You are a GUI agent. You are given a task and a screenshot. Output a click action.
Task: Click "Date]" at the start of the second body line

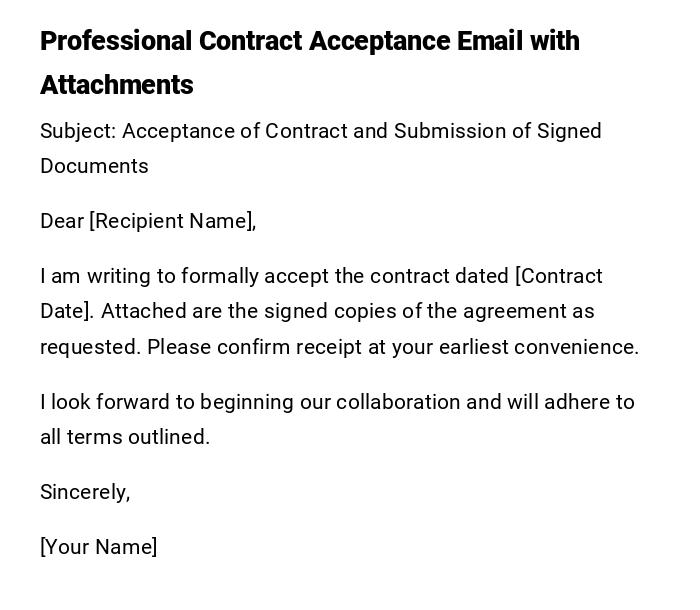click(66, 312)
